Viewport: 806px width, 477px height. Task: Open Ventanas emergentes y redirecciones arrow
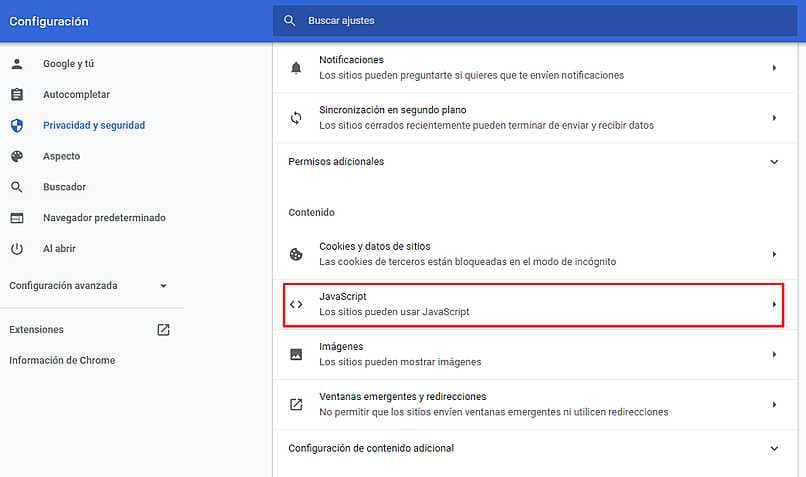774,405
